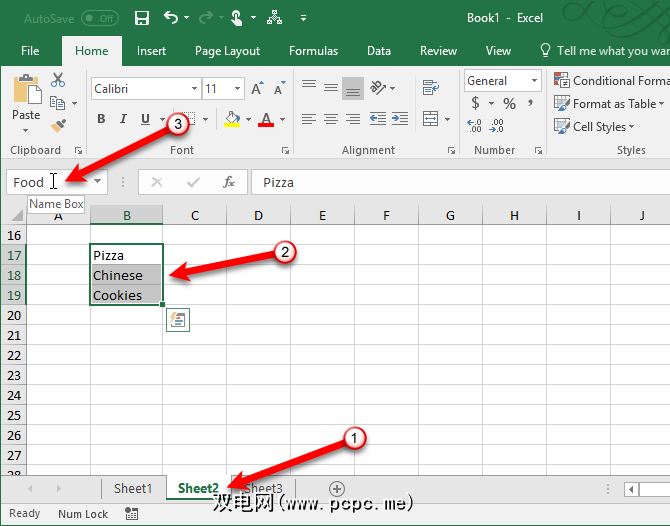Toggle AutoSave switch
Screen dimensions: 670x526
click(99, 18)
